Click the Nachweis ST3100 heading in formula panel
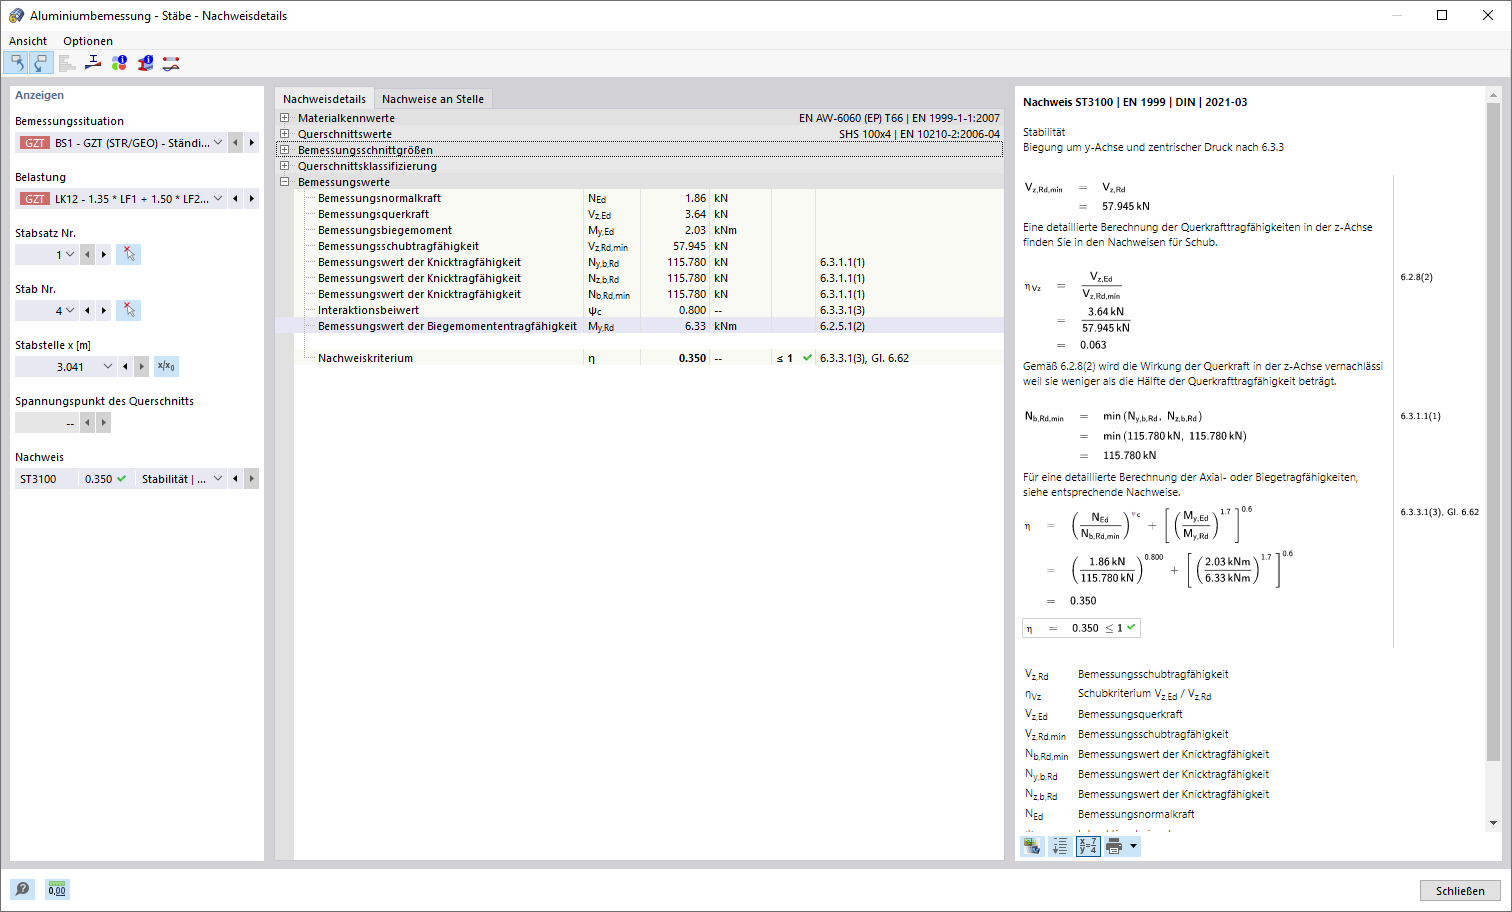 click(1134, 102)
